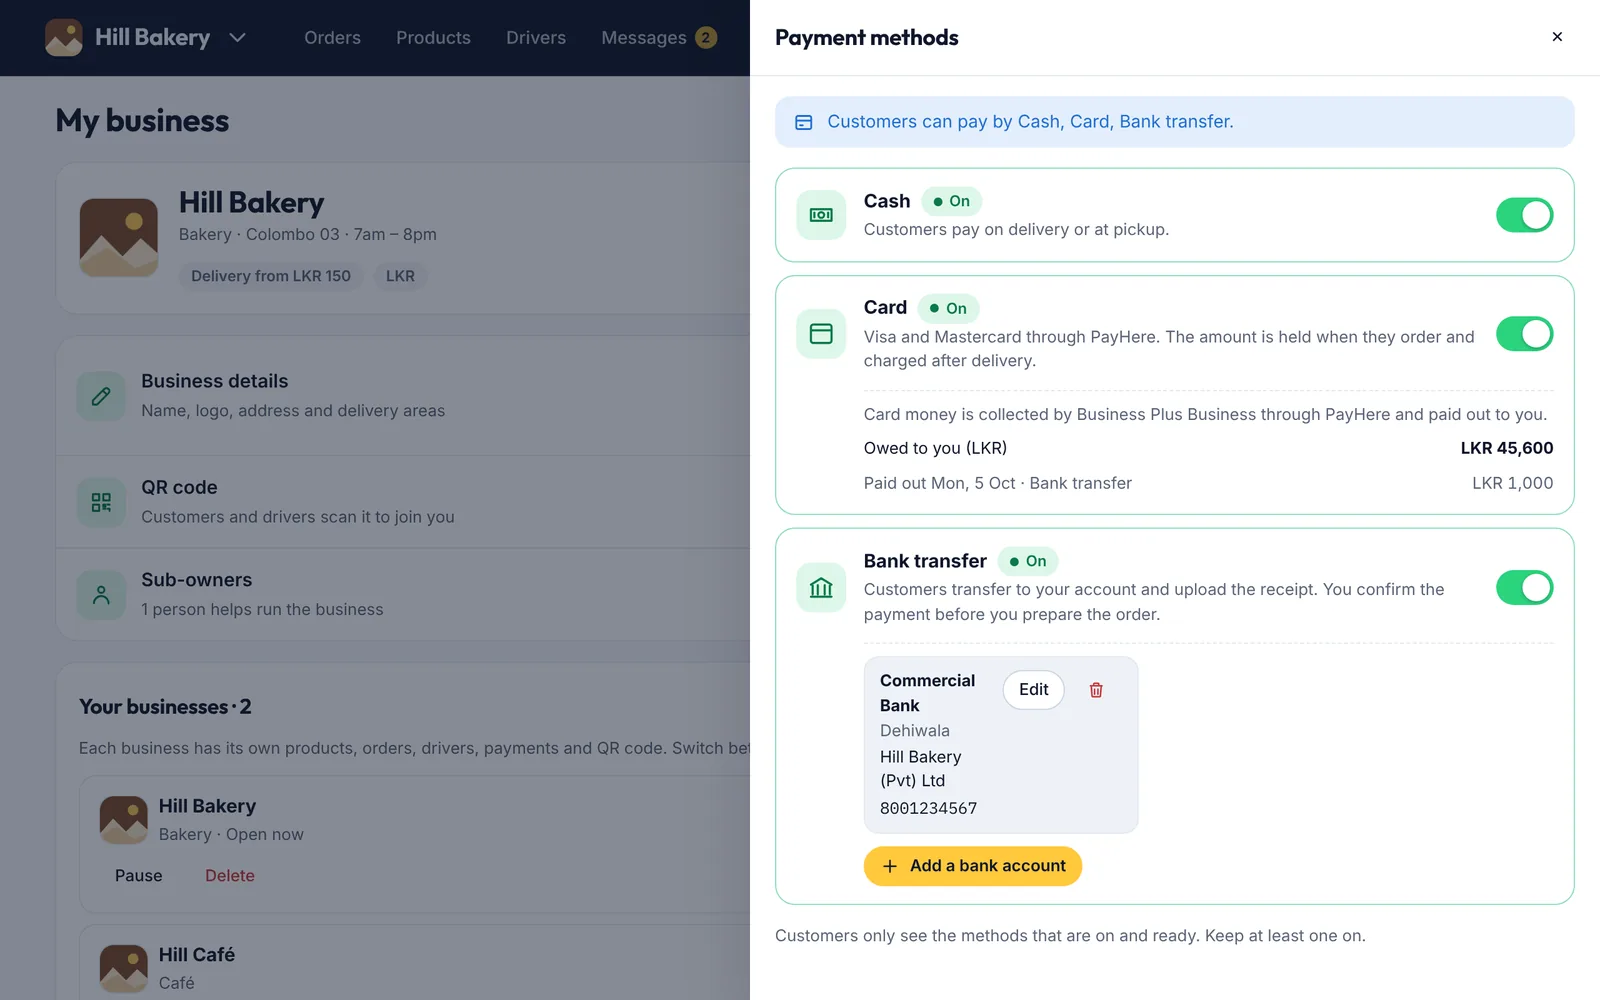Select Hill Bakery thumbnail in Your businesses
1600x1000 pixels.
[124, 820]
